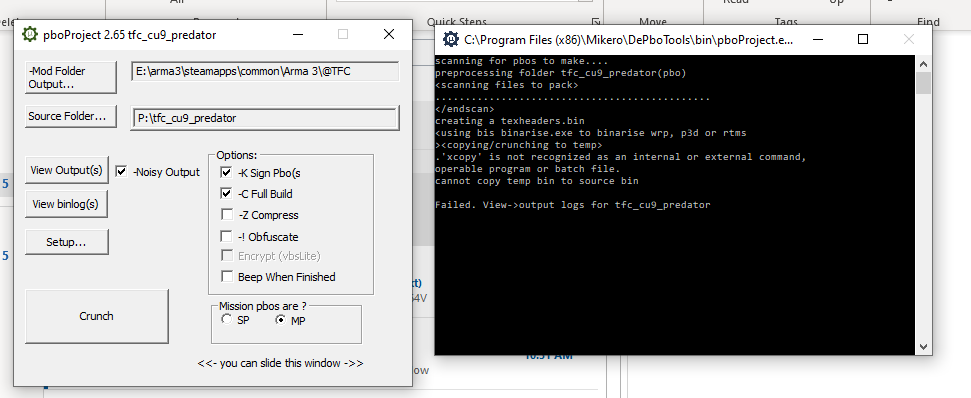Screen dimensions: 971x398
Task: Click 'Failed. View->output logs' console line
Action: pyautogui.click(x=573, y=204)
